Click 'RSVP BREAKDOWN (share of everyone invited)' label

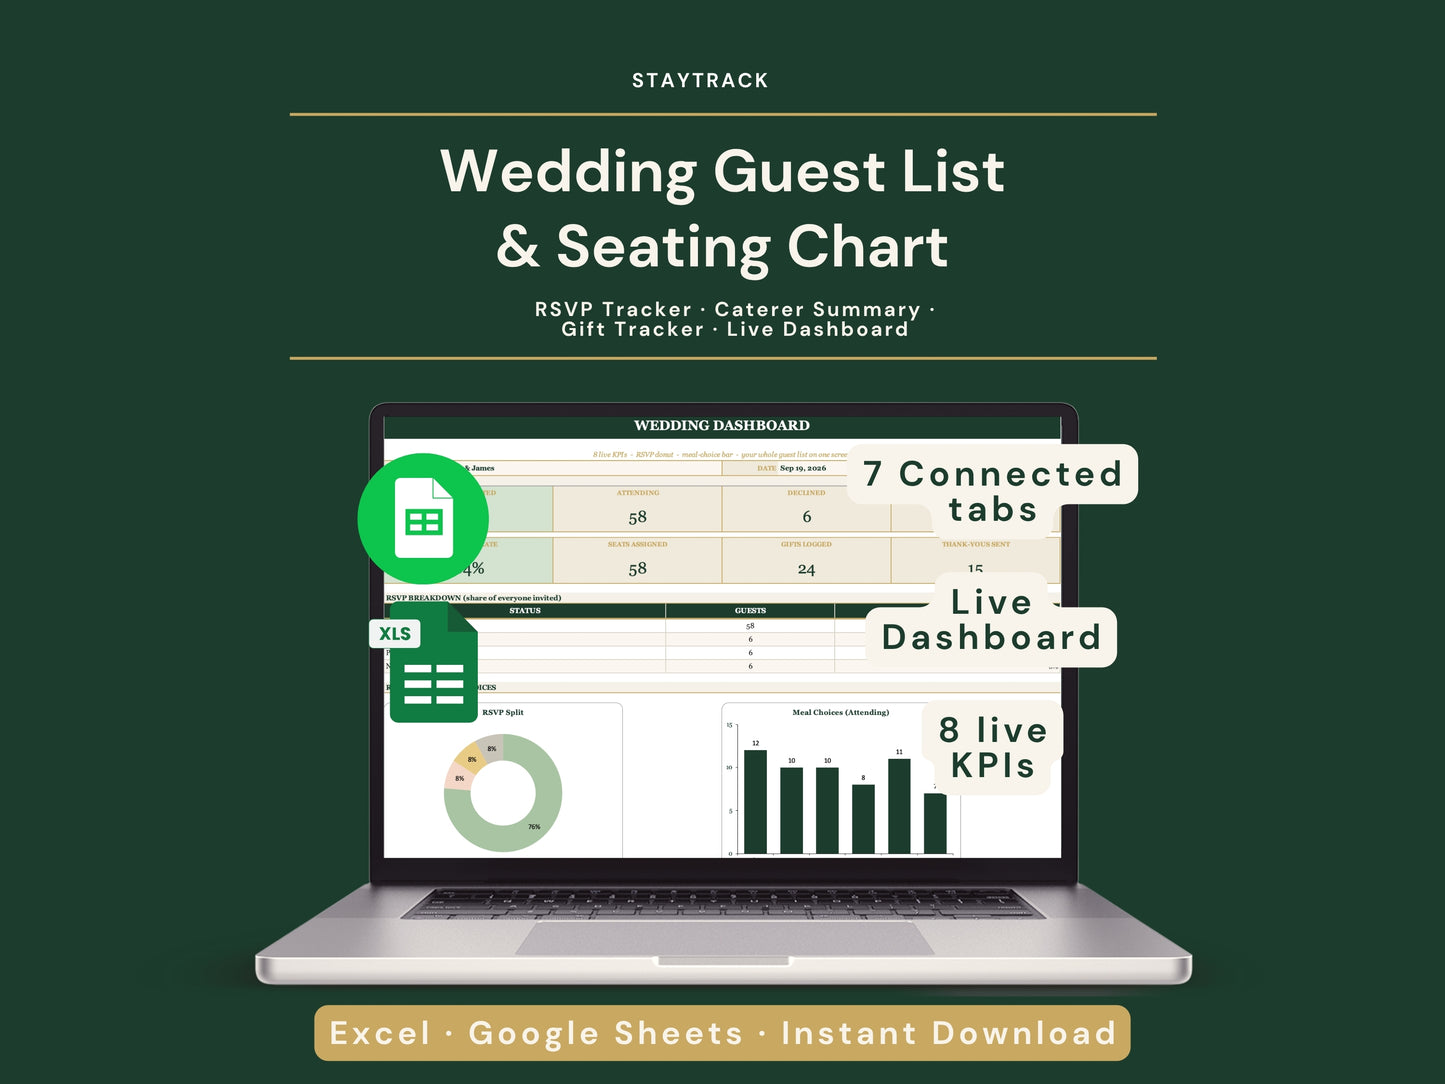click(474, 598)
